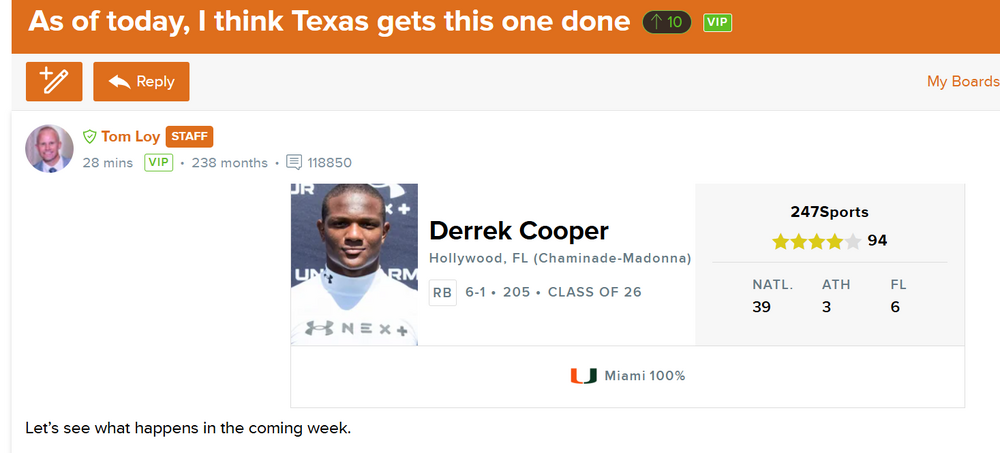Open the My Boards link
This screenshot has height=453, width=1000.
962,82
